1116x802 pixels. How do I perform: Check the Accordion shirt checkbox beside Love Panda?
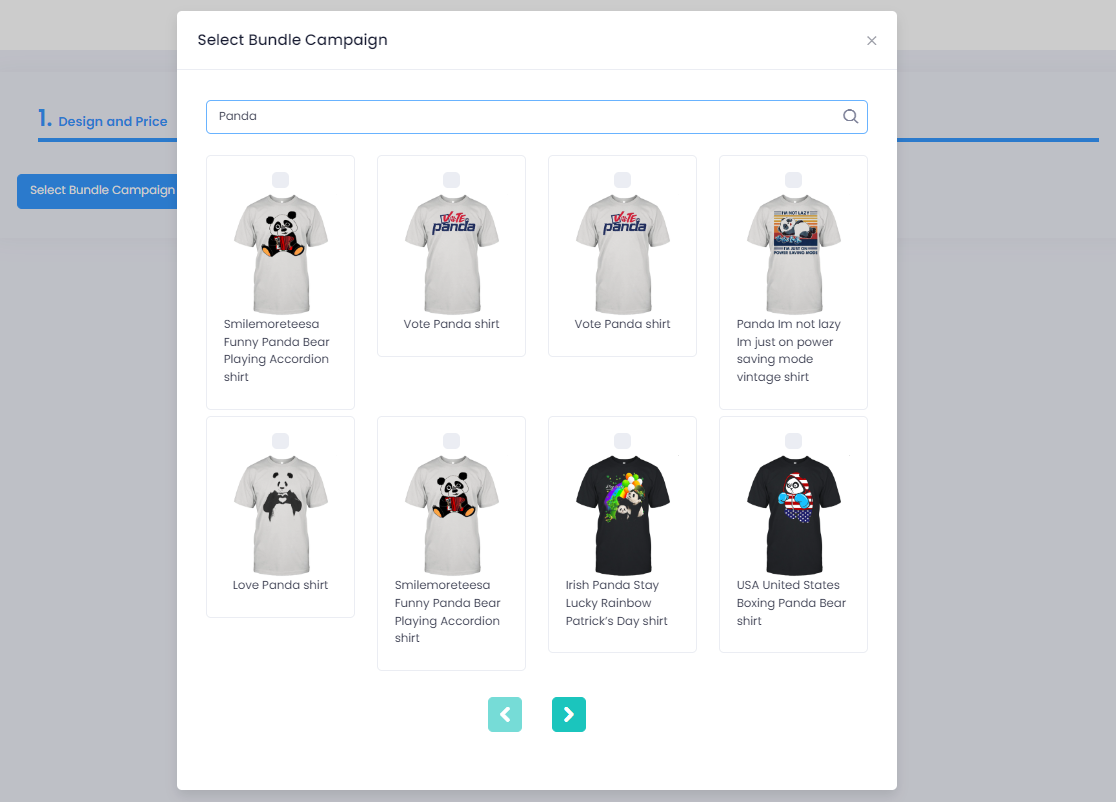[x=451, y=441]
